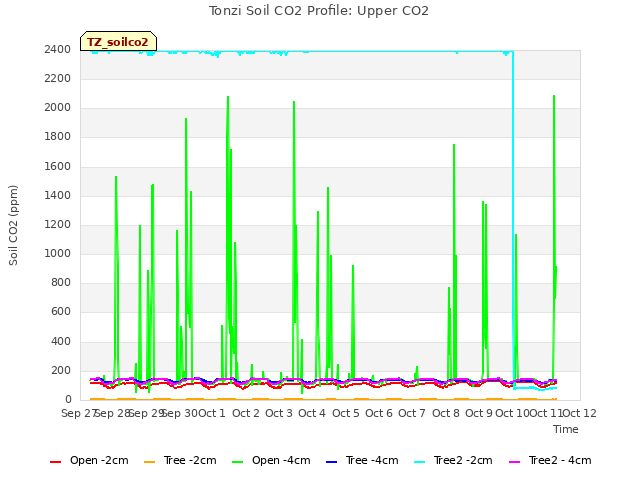Click the Soil CO2 (ppm) axis label
Image resolution: width=640 pixels, height=480 pixels.
(13, 225)
